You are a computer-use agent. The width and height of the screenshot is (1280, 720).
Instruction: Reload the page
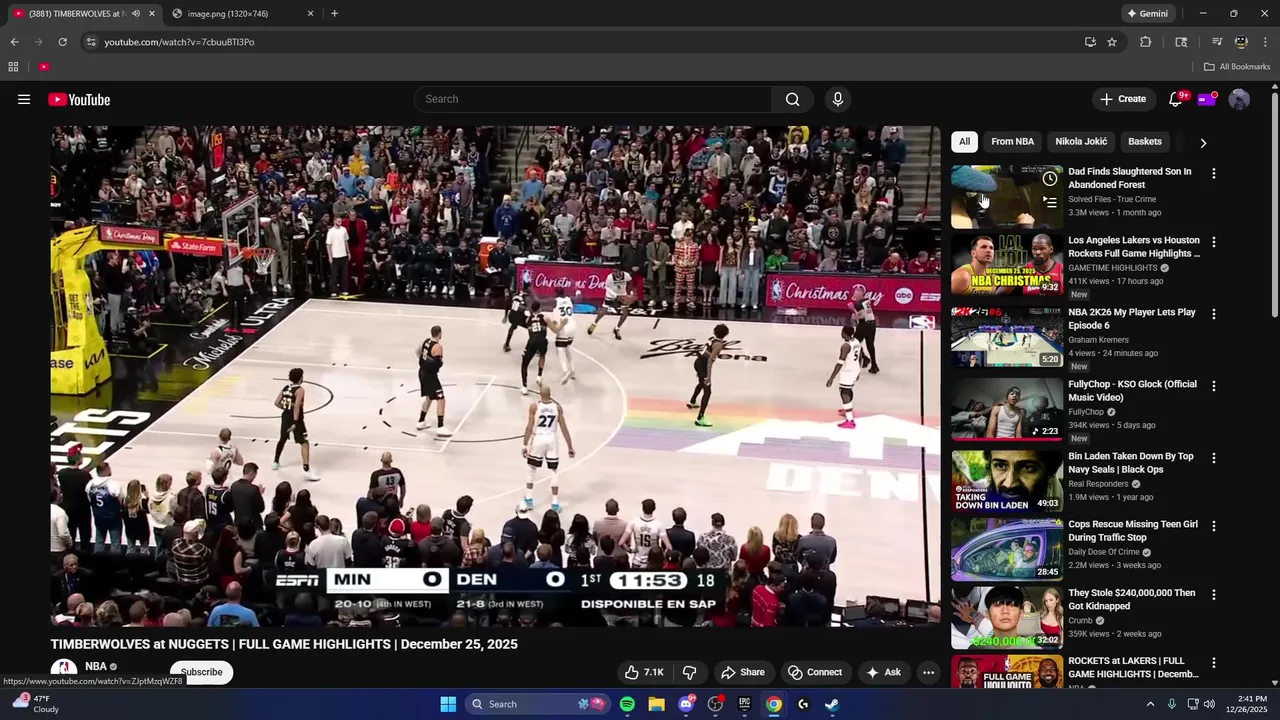coord(62,42)
